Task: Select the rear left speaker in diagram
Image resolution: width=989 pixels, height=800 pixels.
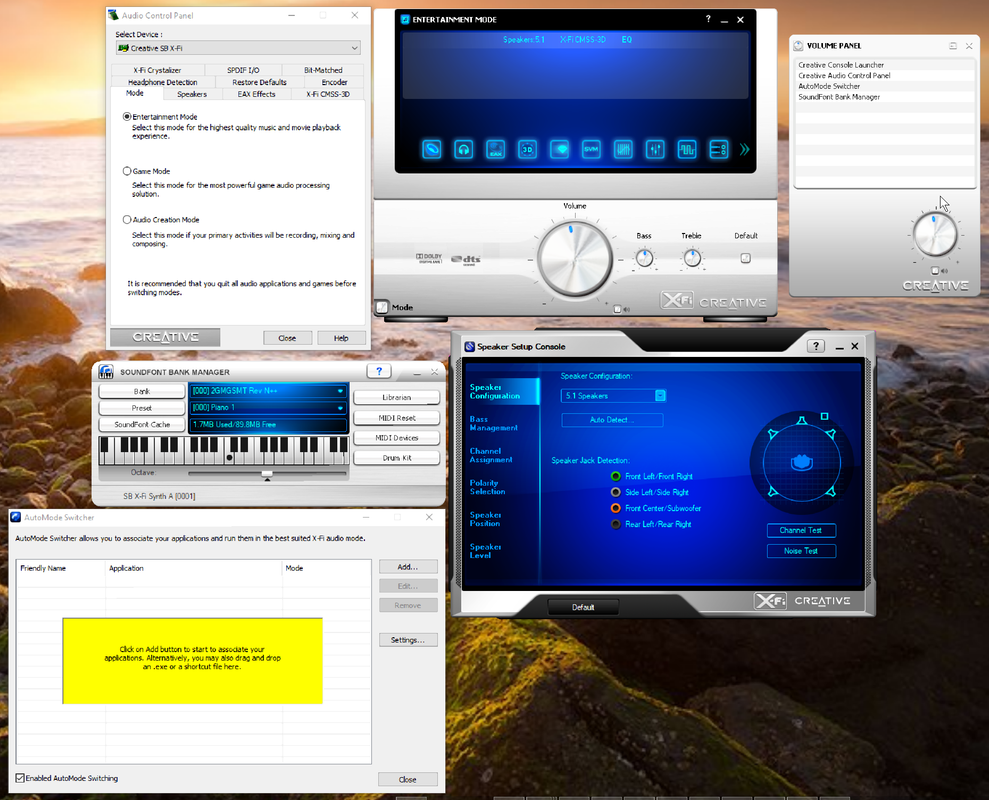Action: [773, 491]
